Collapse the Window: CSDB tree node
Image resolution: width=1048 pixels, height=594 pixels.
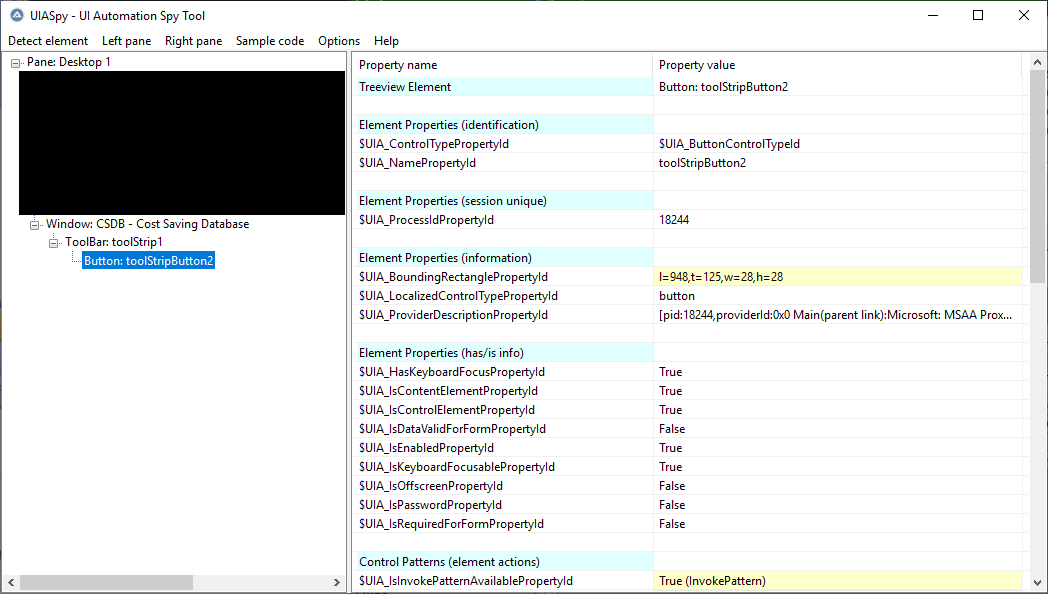tap(35, 225)
